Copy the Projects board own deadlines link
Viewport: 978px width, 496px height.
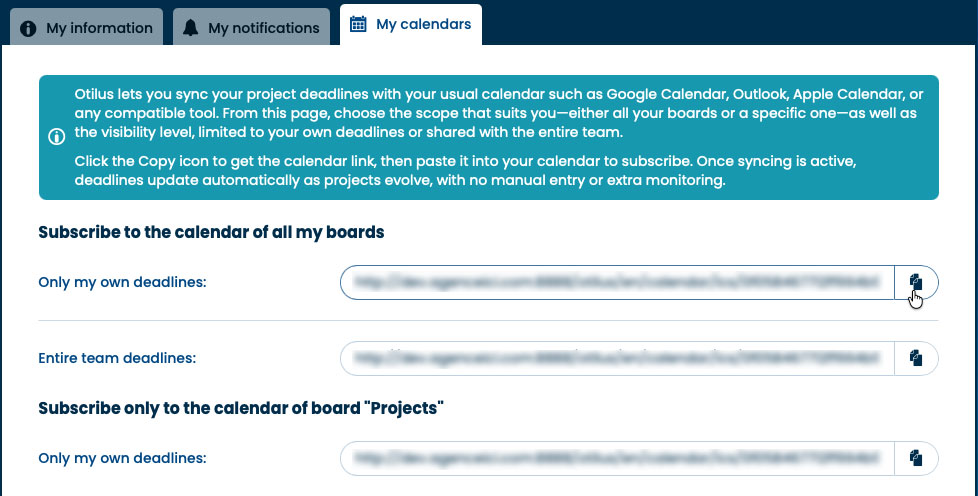point(915,458)
